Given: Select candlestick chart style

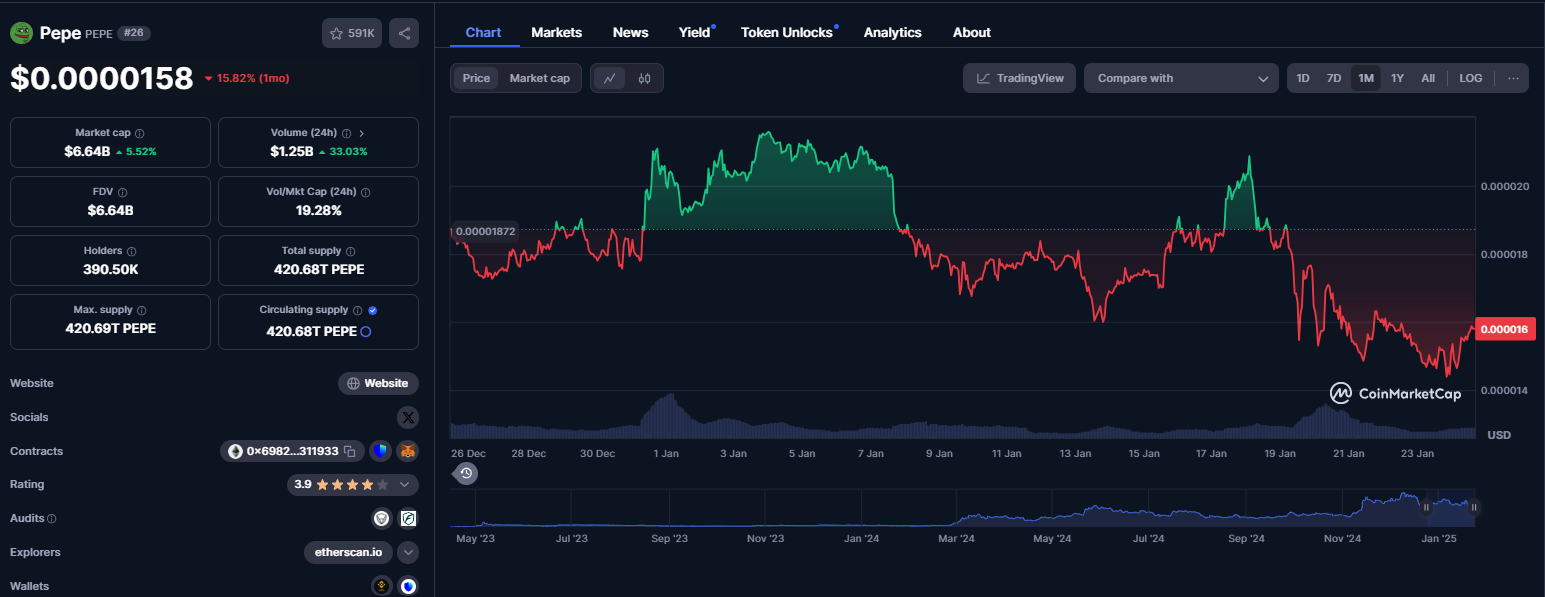Looking at the screenshot, I should click(644, 78).
